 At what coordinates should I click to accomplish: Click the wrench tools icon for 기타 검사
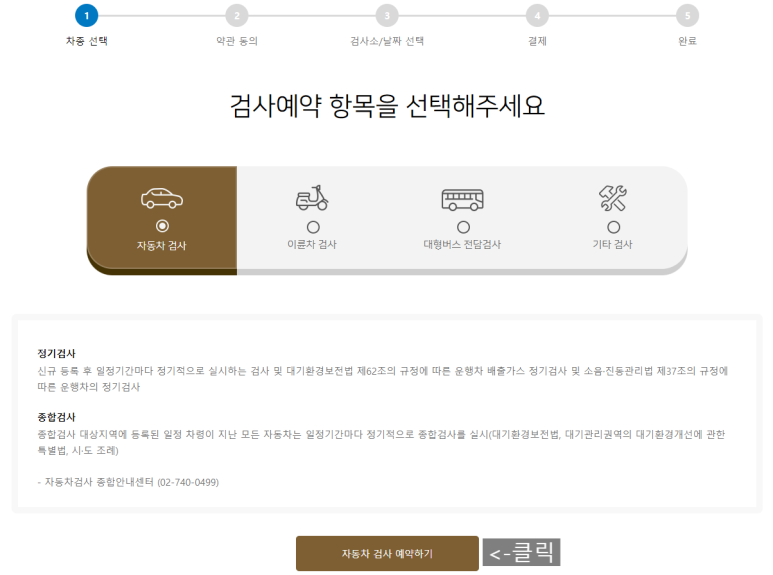tap(613, 198)
